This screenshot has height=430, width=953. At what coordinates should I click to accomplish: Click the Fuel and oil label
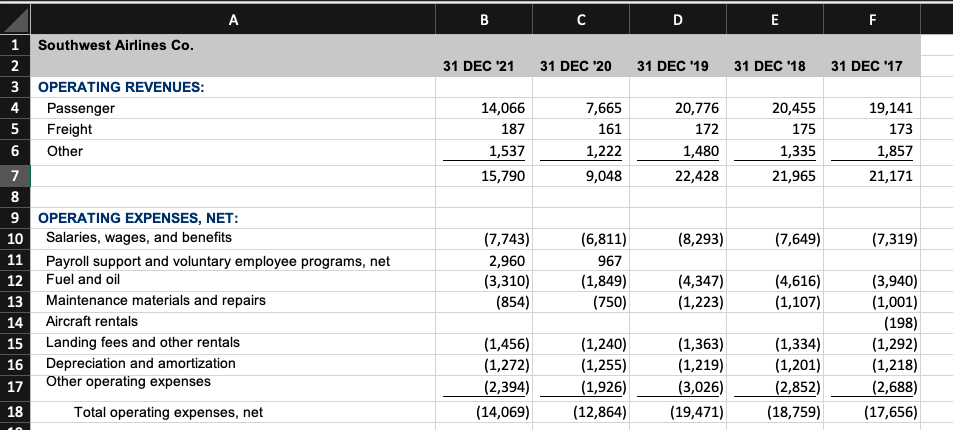83,279
